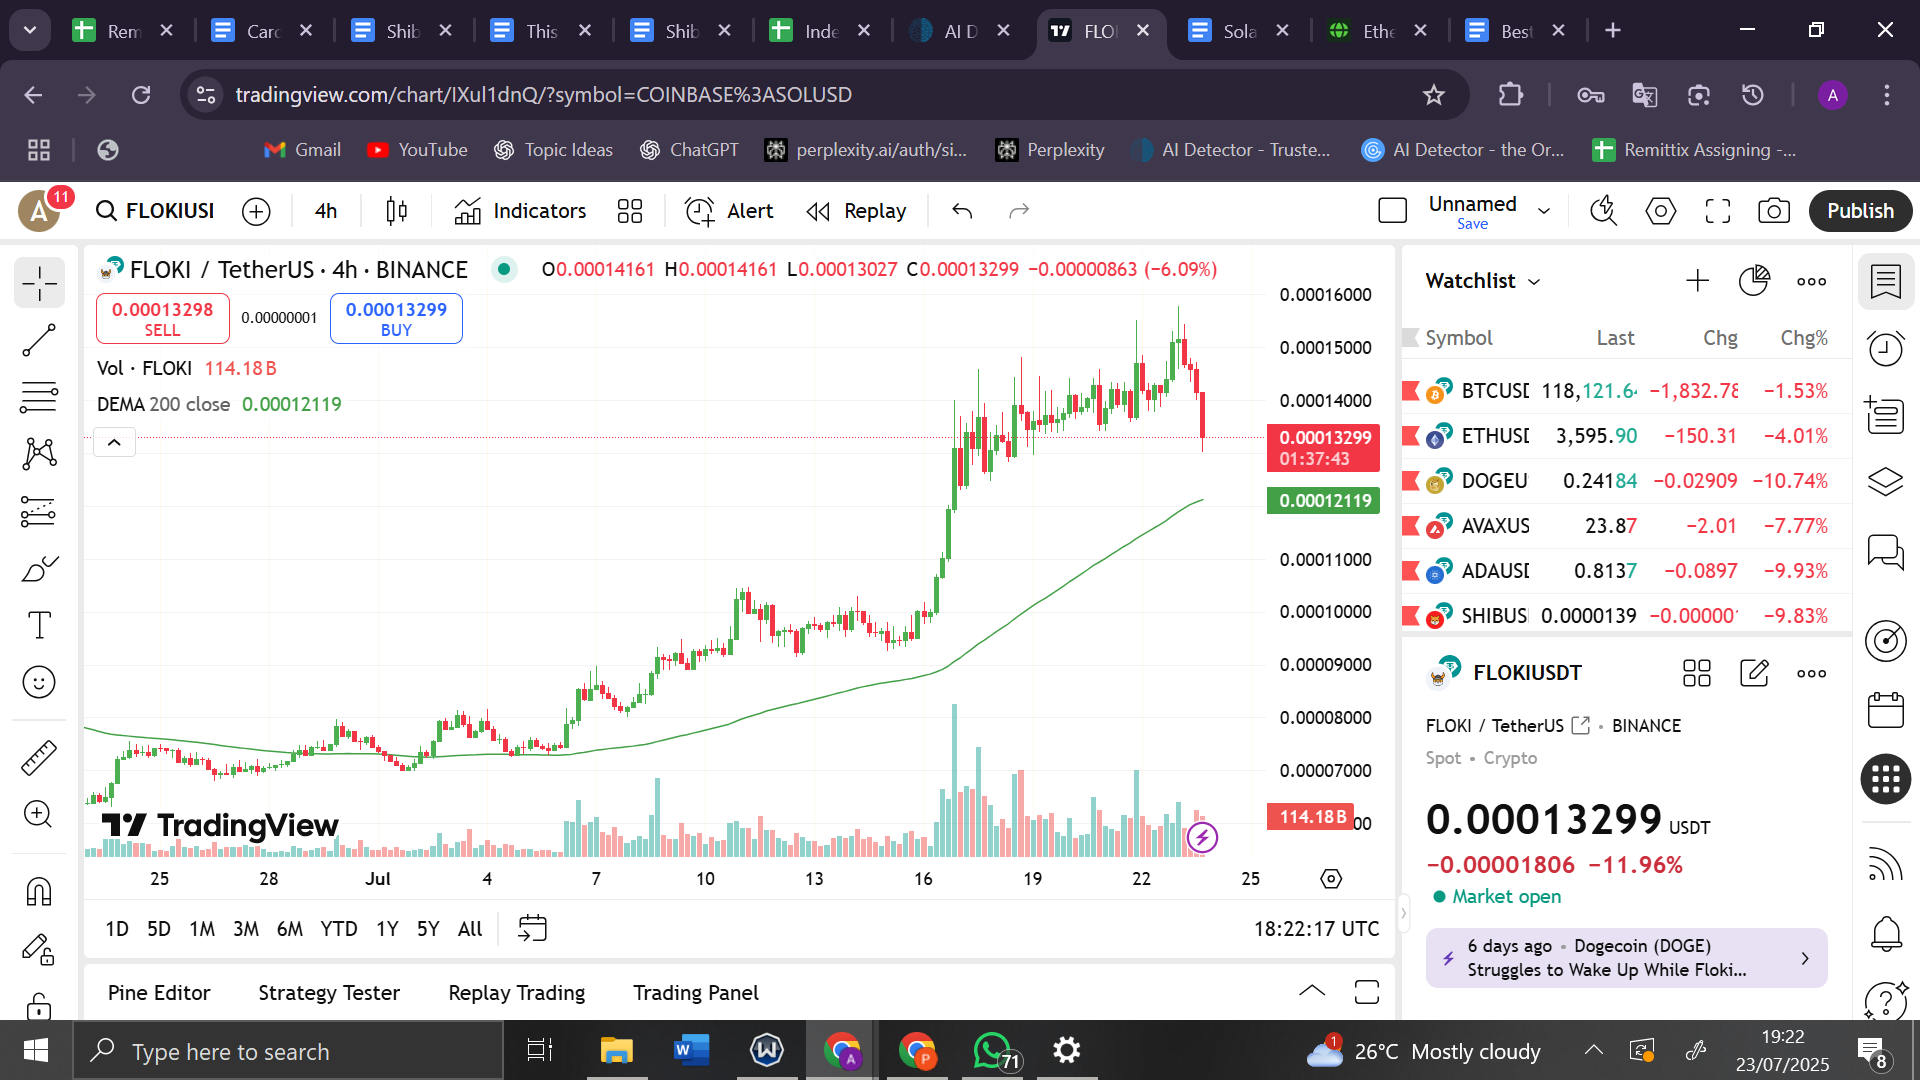Open Watchlist more options menu

pyautogui.click(x=1811, y=281)
